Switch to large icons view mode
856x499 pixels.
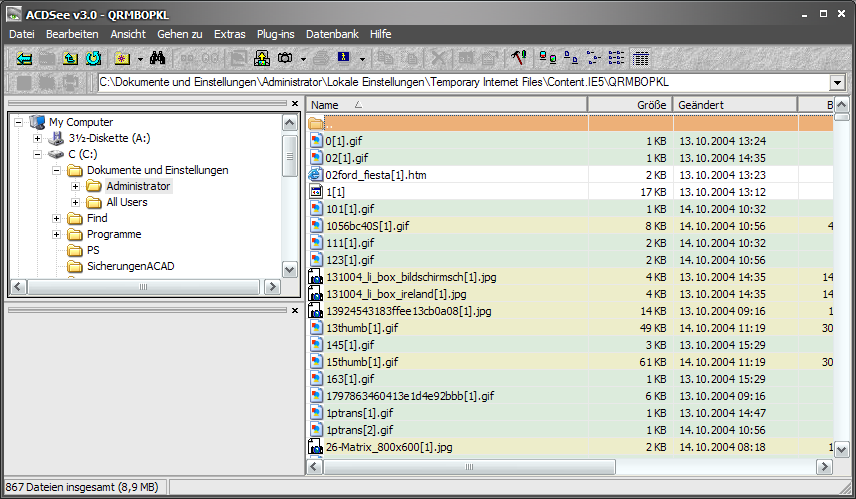click(571, 57)
